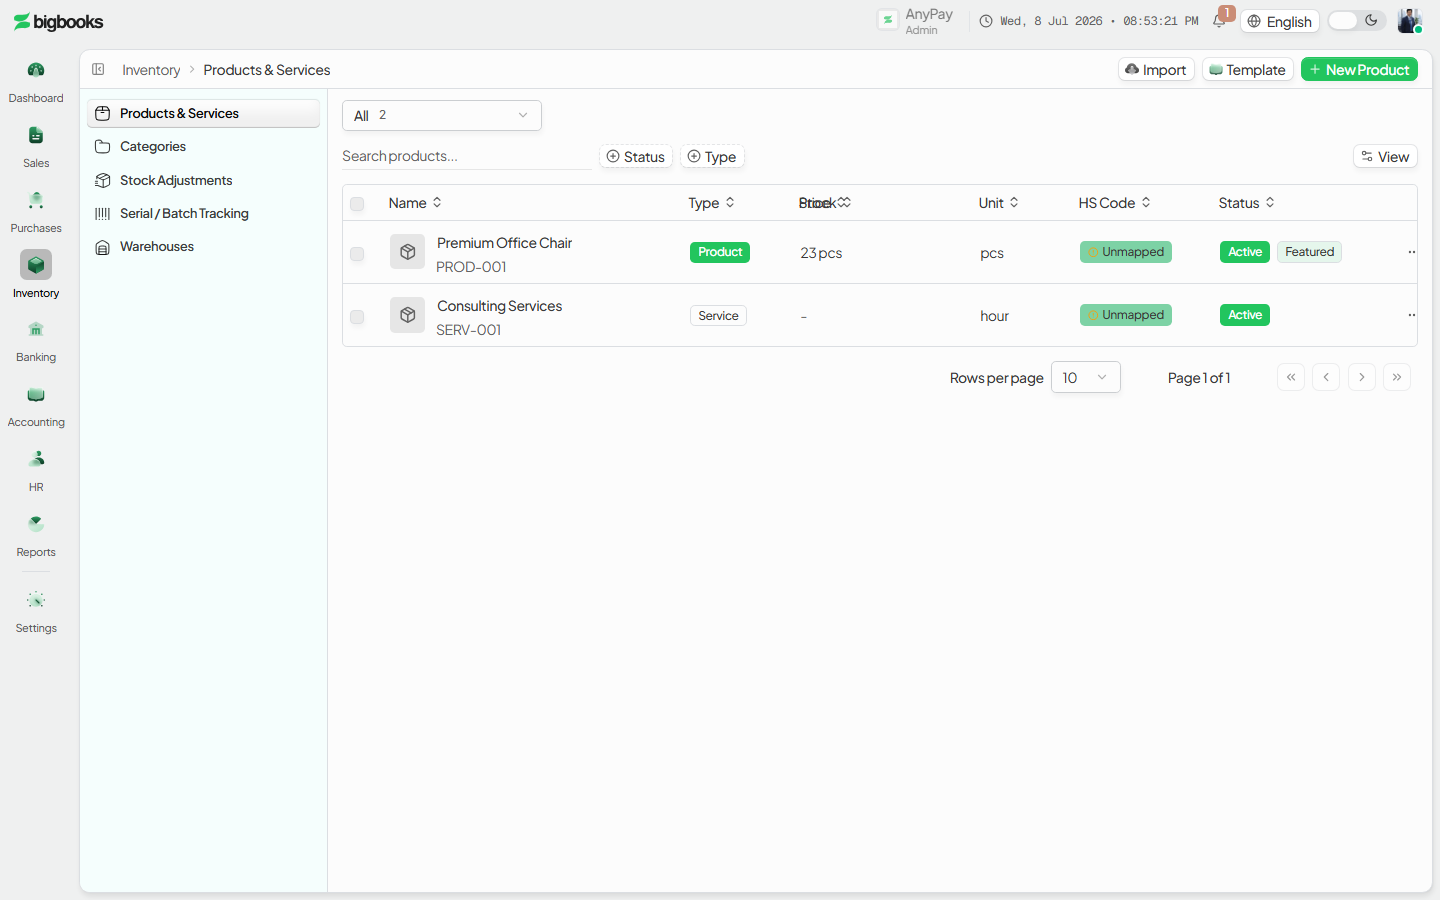This screenshot has height=900, width=1440.
Task: Open the Consulting Services product name
Action: [x=499, y=306]
